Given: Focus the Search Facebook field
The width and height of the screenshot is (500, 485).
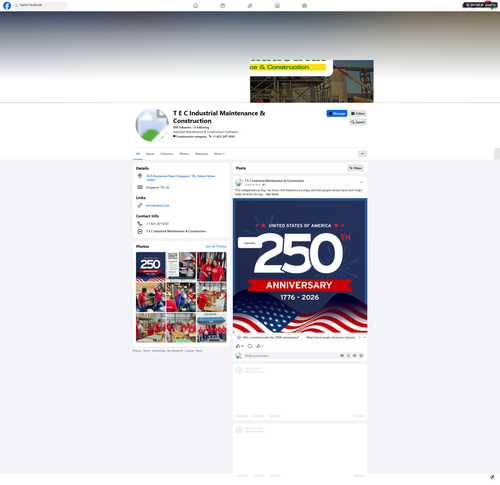Looking at the screenshot, I should tap(40, 5).
